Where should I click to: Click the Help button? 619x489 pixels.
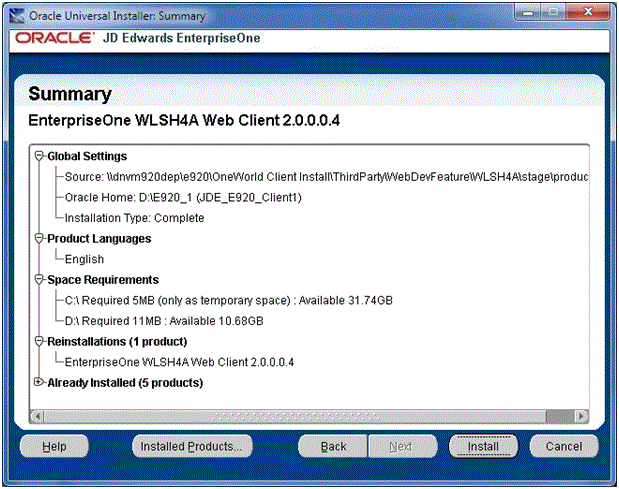pos(54,446)
